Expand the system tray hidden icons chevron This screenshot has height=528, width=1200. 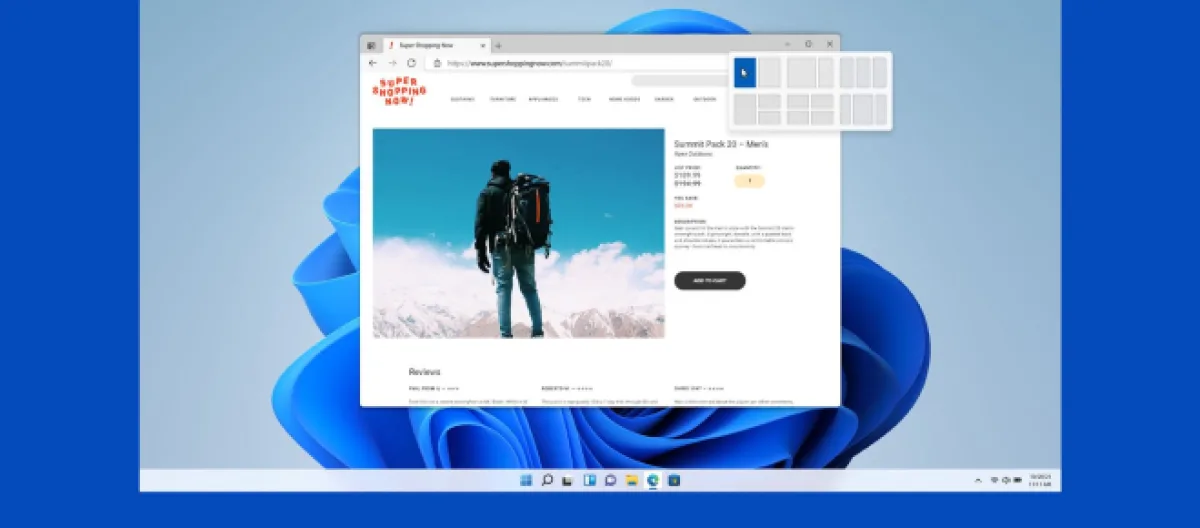[978, 481]
